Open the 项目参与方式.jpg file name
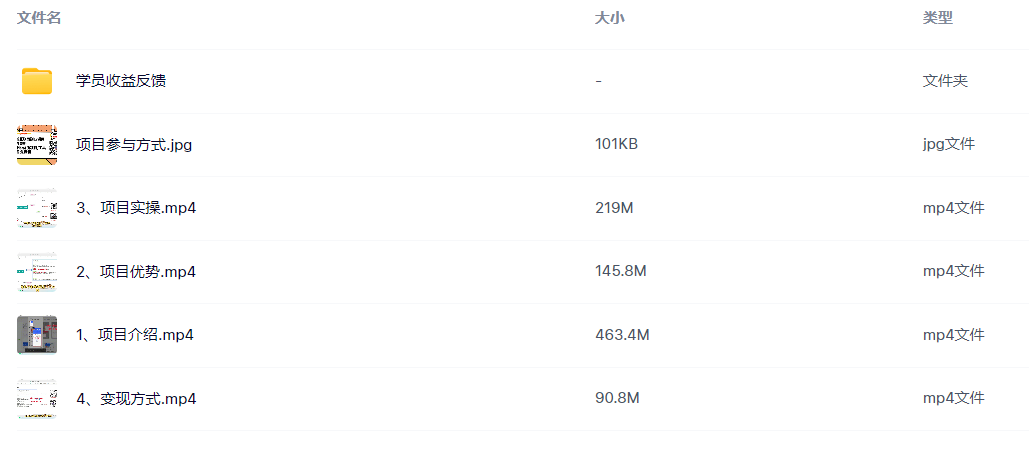Viewport: 1029px width, 451px height. [134, 145]
